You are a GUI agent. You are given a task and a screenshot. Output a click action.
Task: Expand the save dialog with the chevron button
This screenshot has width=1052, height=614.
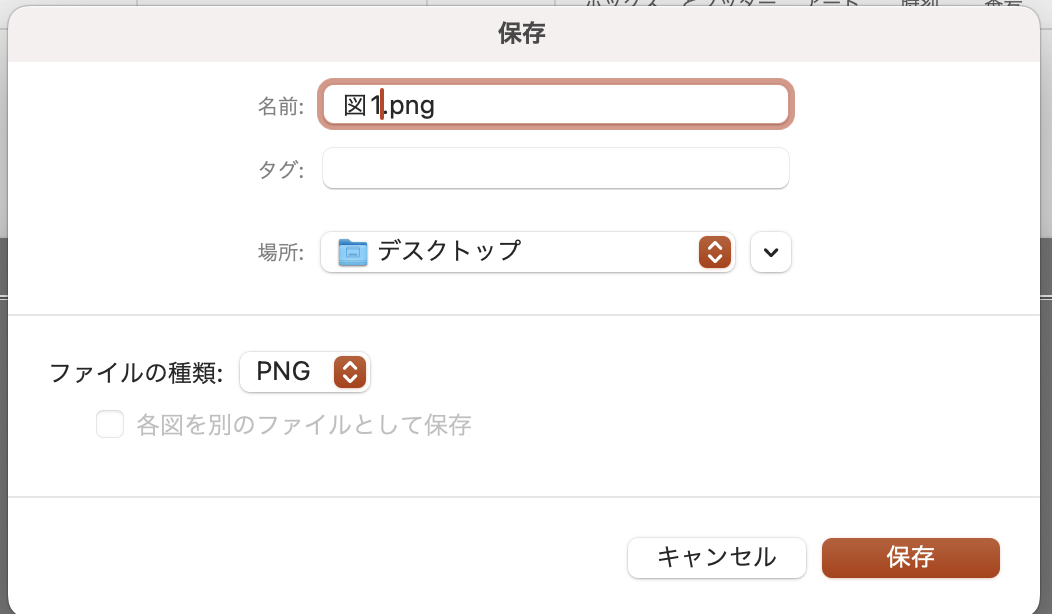[770, 252]
